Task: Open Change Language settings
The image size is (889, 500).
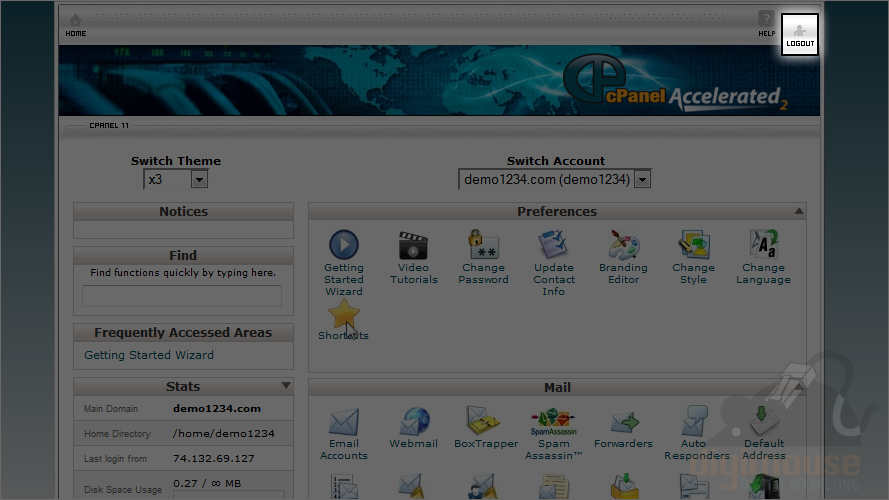Action: (764, 246)
